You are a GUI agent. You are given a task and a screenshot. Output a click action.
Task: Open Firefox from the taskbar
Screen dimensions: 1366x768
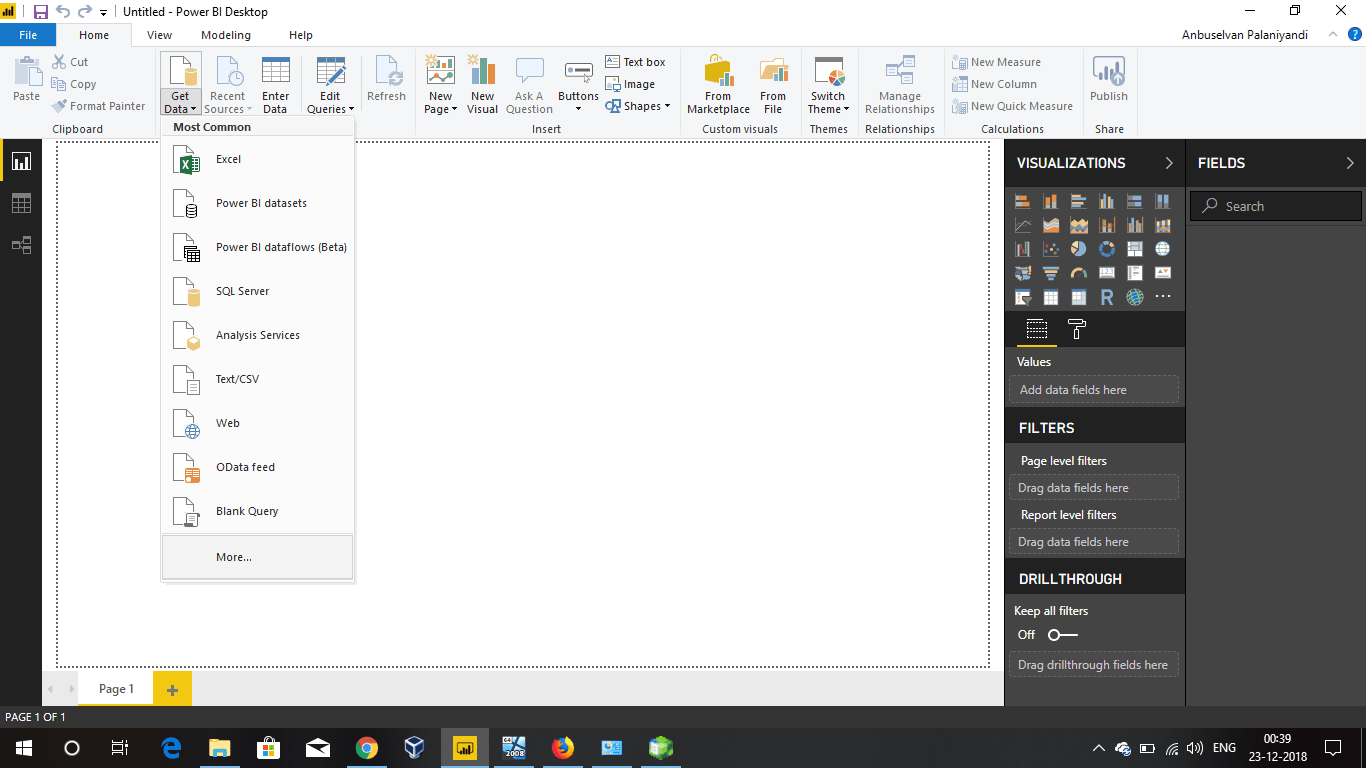pos(563,747)
